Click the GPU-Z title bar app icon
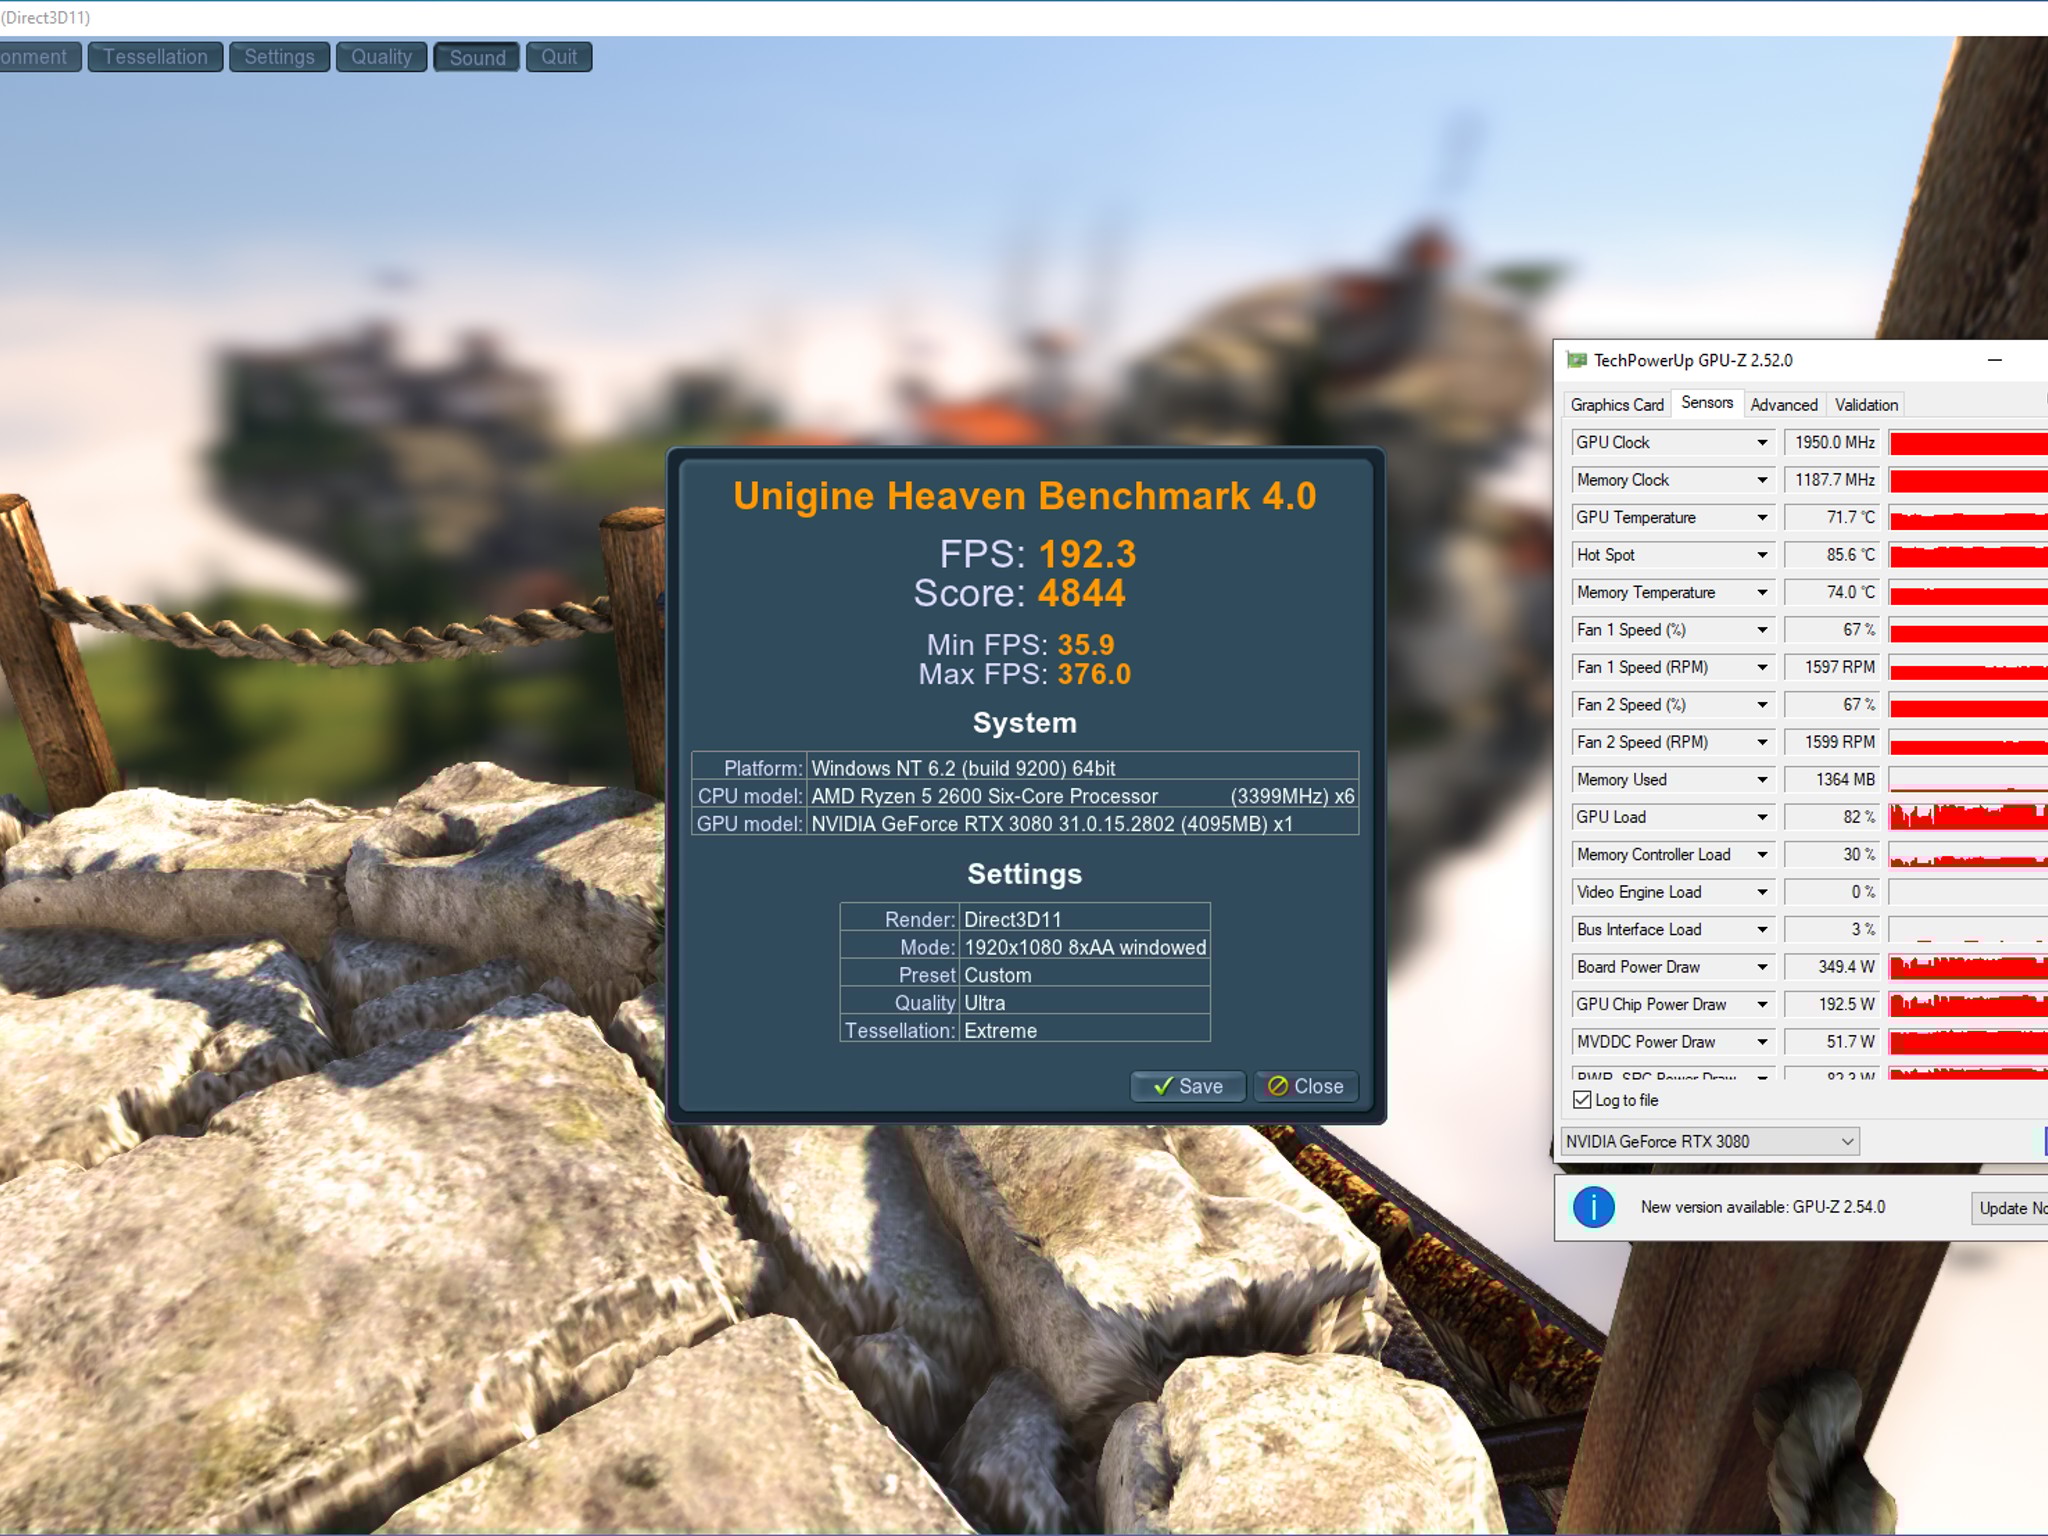This screenshot has height=1536, width=2048. pyautogui.click(x=1577, y=360)
